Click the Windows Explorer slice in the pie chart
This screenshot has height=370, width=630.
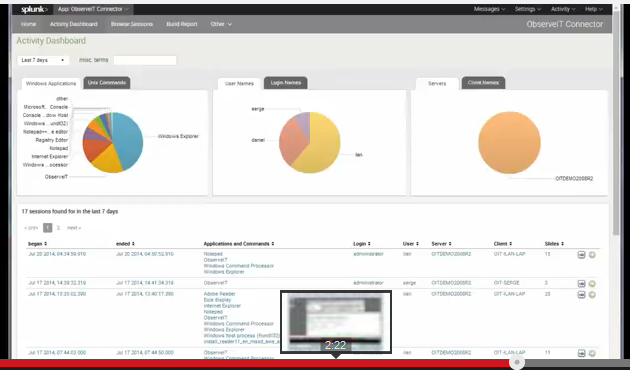click(x=129, y=139)
